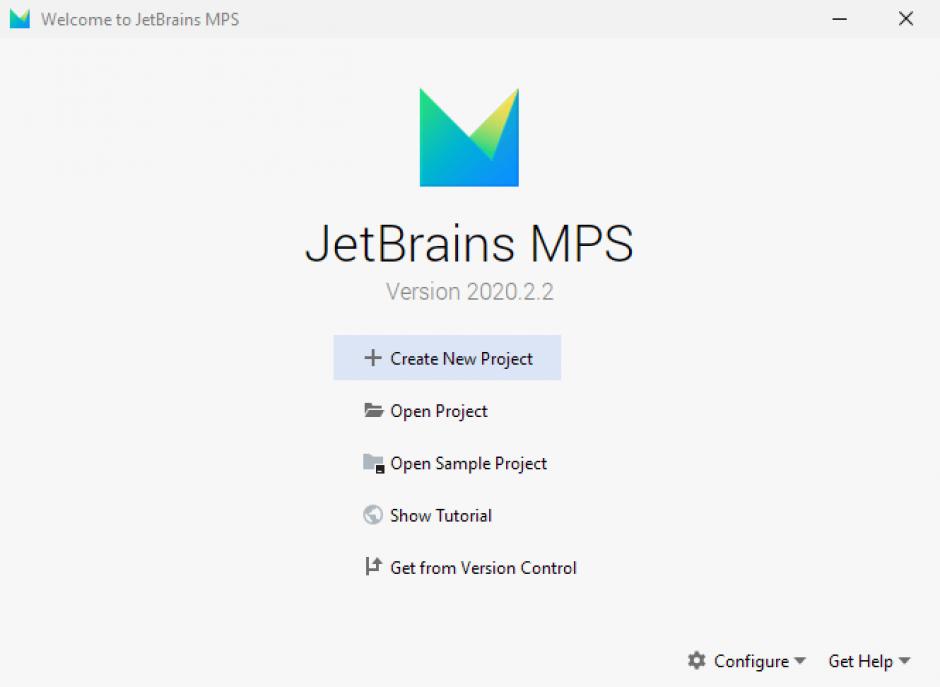
Task: Click the globe icon beside Show Tutorial
Action: 373,515
